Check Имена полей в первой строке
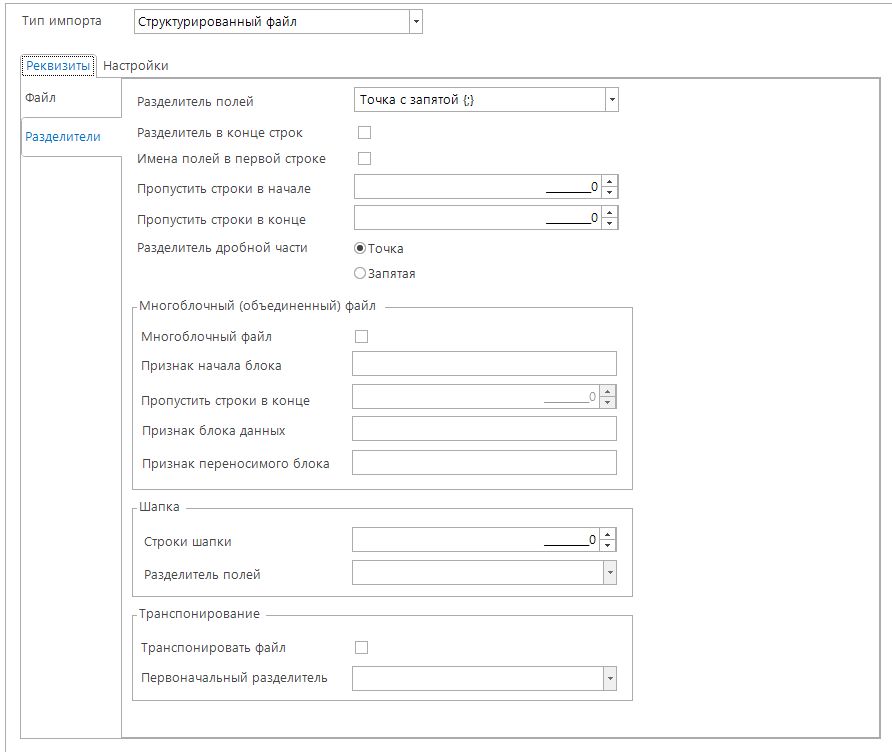 (x=364, y=158)
